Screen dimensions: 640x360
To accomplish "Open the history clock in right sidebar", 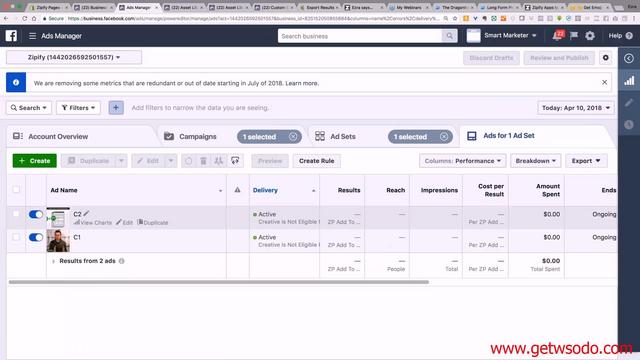I will click(629, 124).
